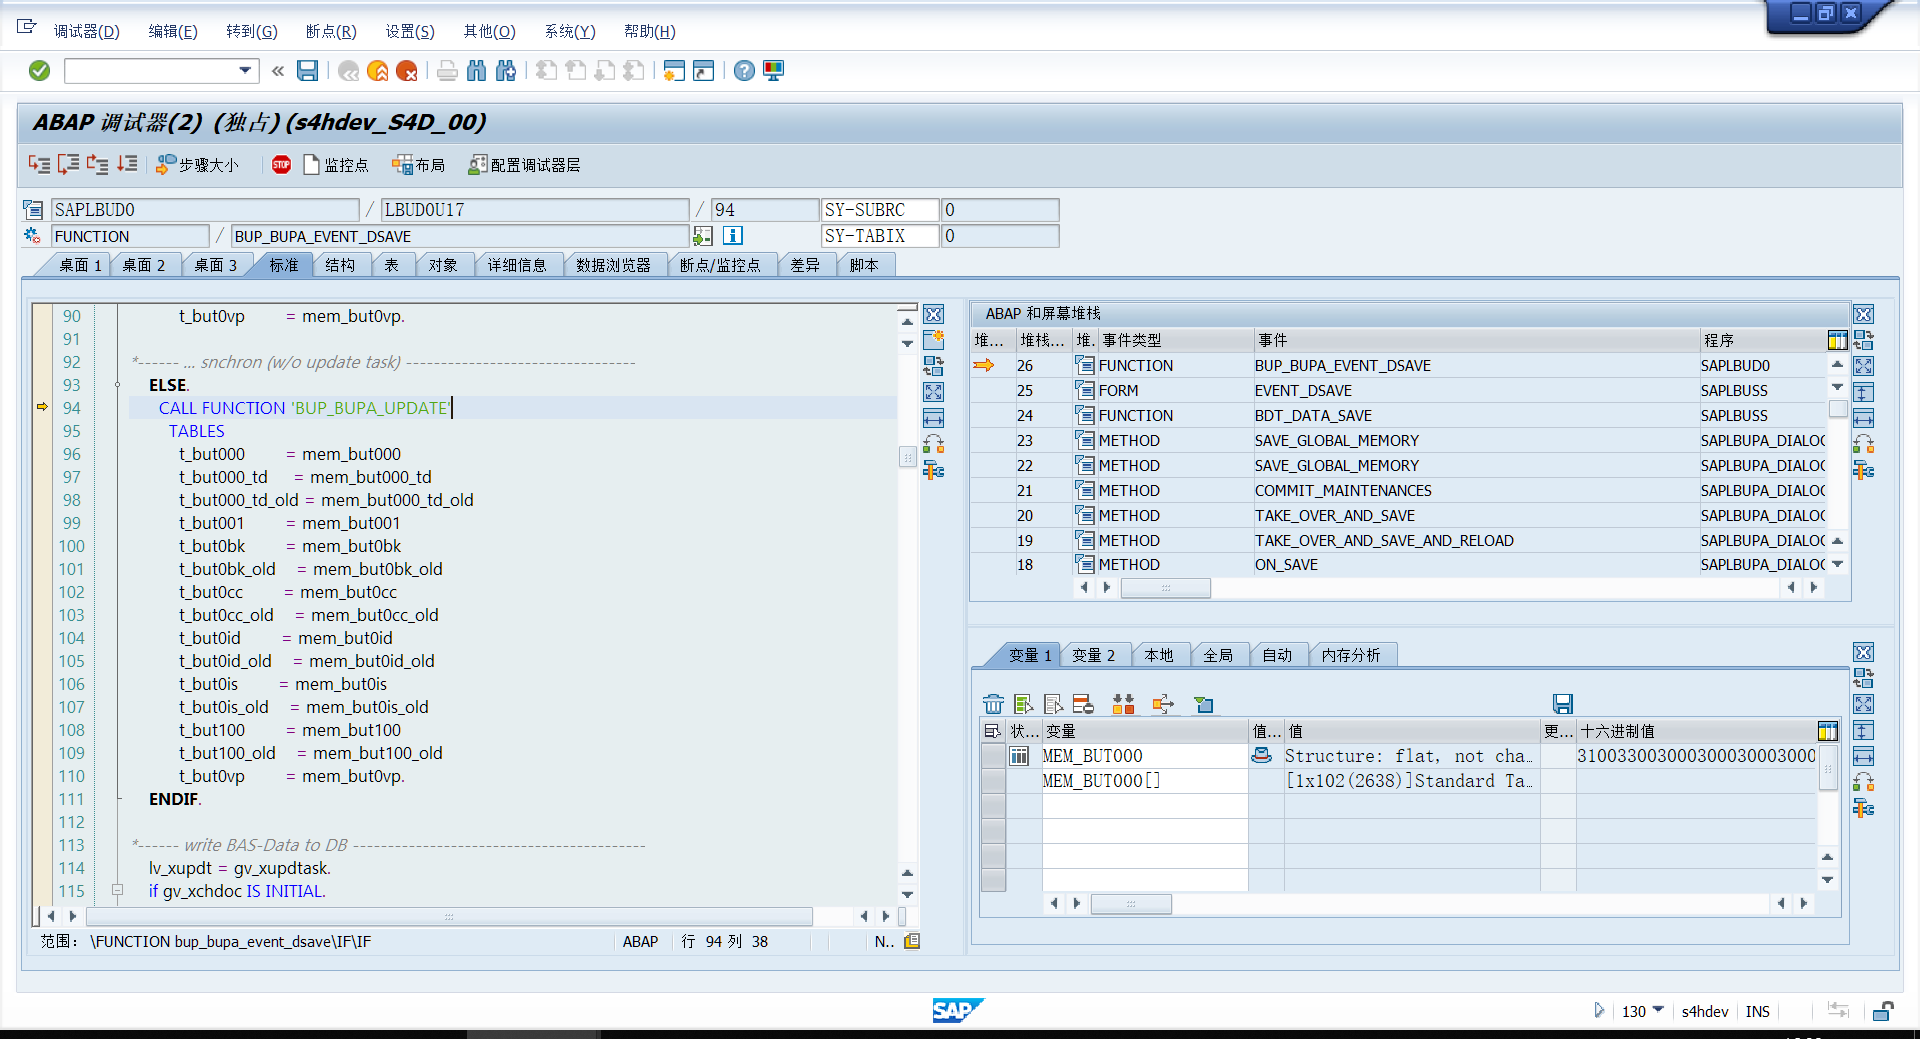
Task: Click the Return step-out debugger icon
Action: (97, 165)
